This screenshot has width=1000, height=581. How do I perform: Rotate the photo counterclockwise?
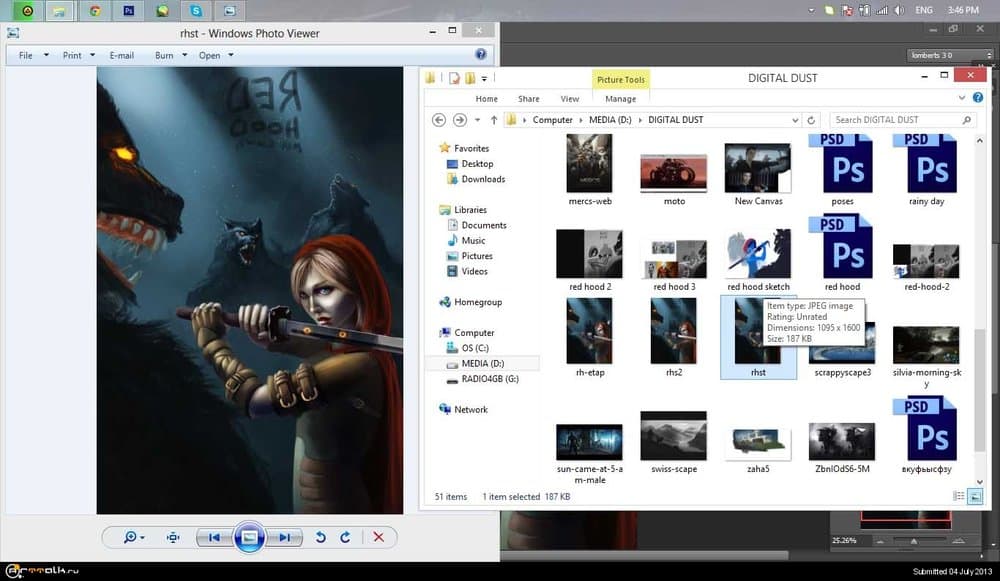coord(321,538)
